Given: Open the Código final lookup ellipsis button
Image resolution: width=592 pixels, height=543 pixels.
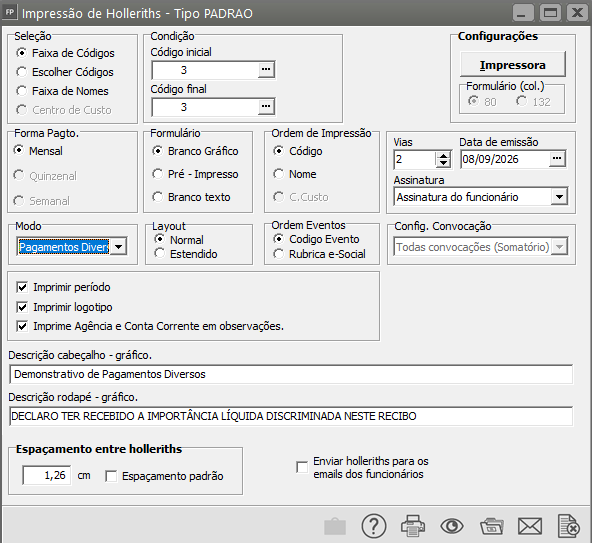Looking at the screenshot, I should click(x=266, y=107).
